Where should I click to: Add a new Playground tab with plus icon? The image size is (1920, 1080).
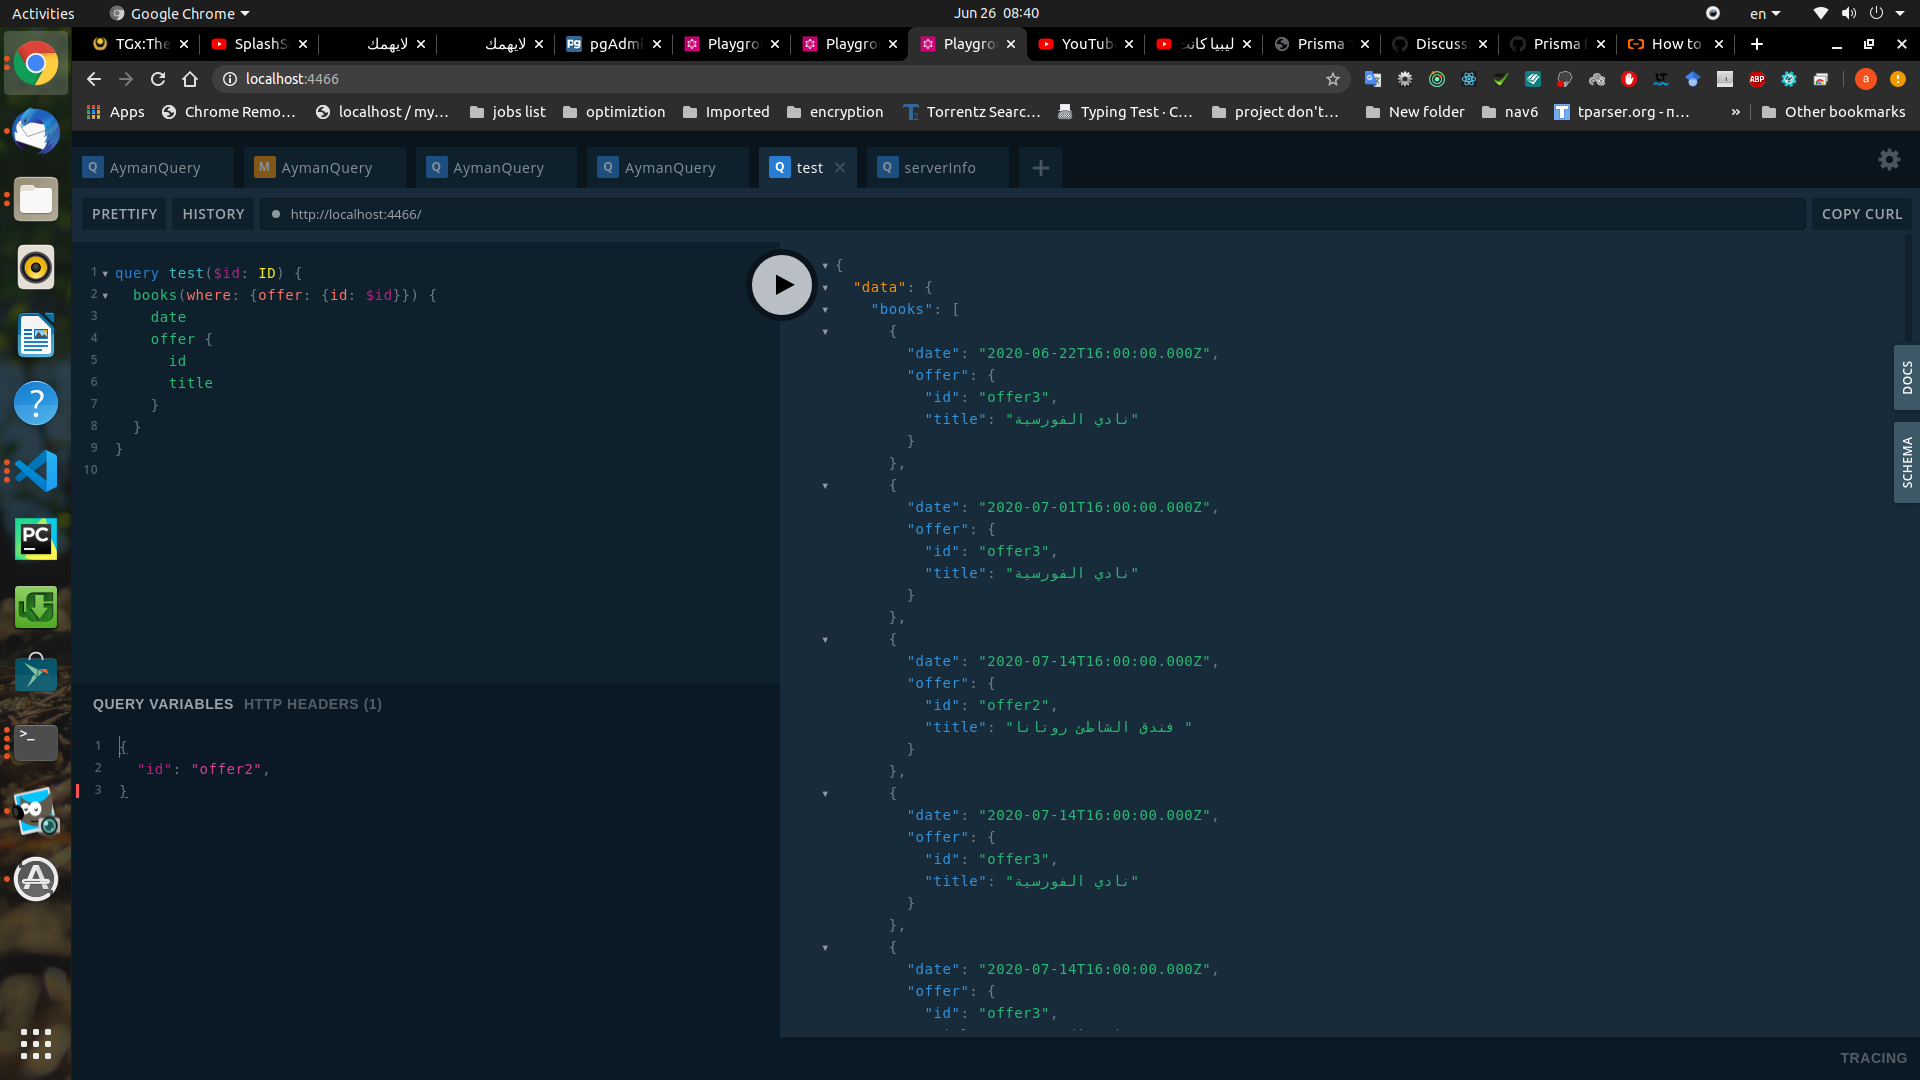[1040, 168]
